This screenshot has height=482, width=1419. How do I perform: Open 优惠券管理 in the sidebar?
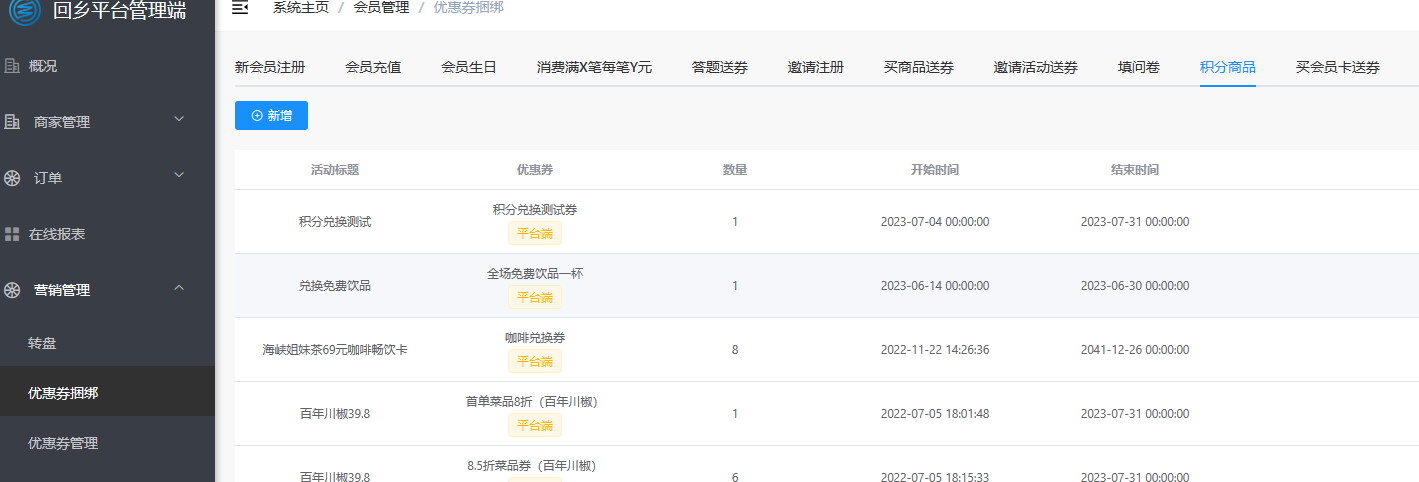[x=63, y=443]
